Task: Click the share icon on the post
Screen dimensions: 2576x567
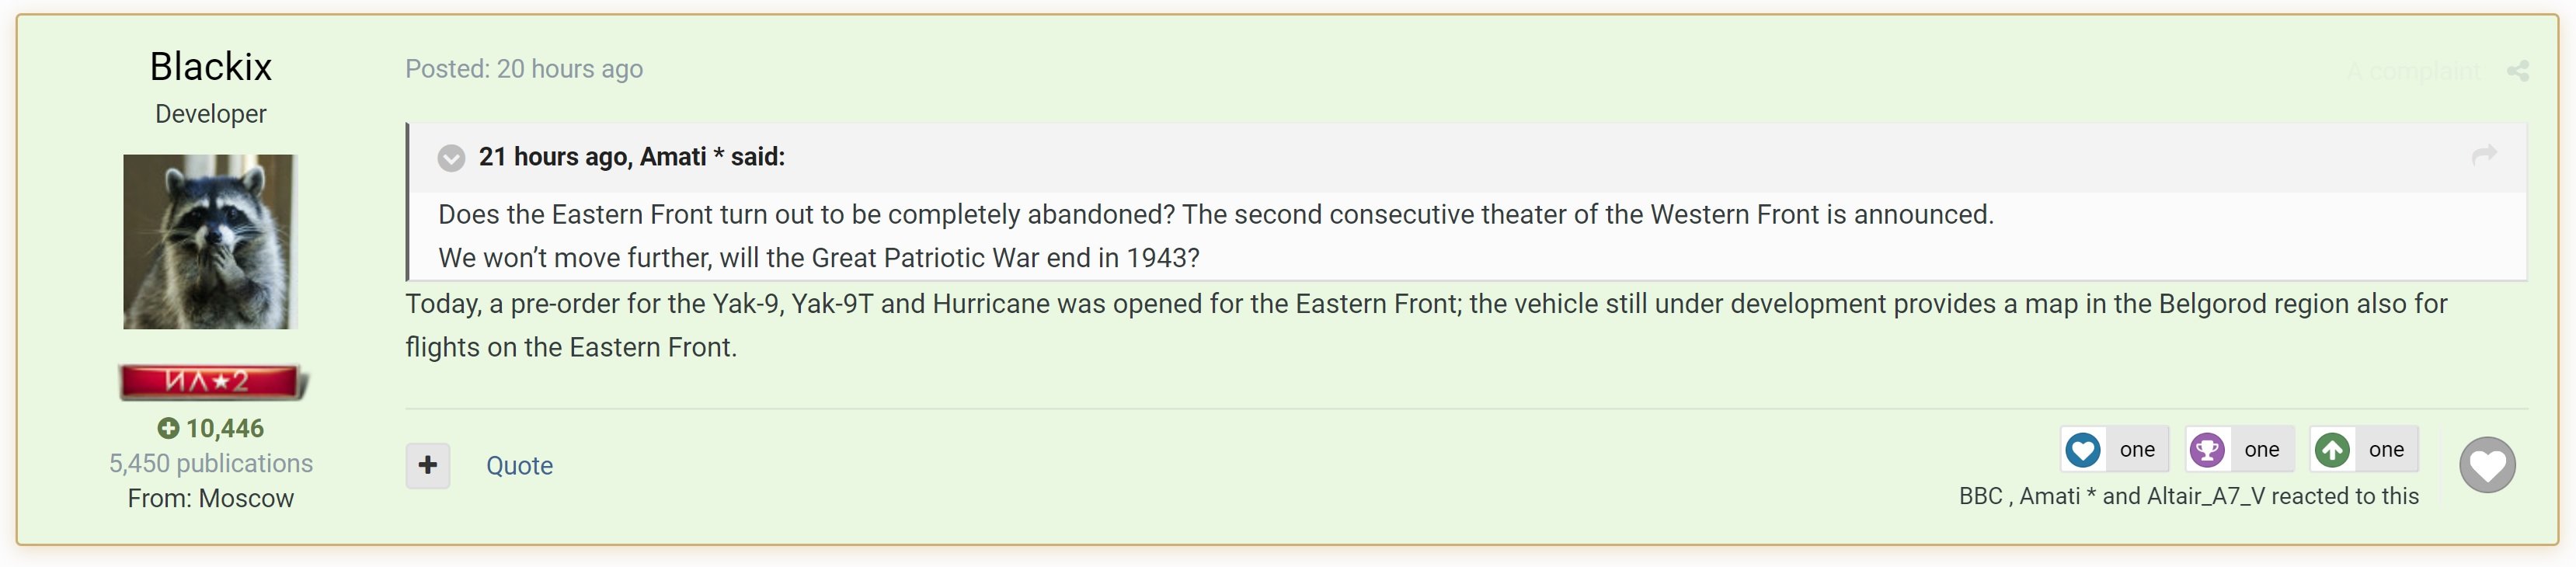Action: (2518, 71)
